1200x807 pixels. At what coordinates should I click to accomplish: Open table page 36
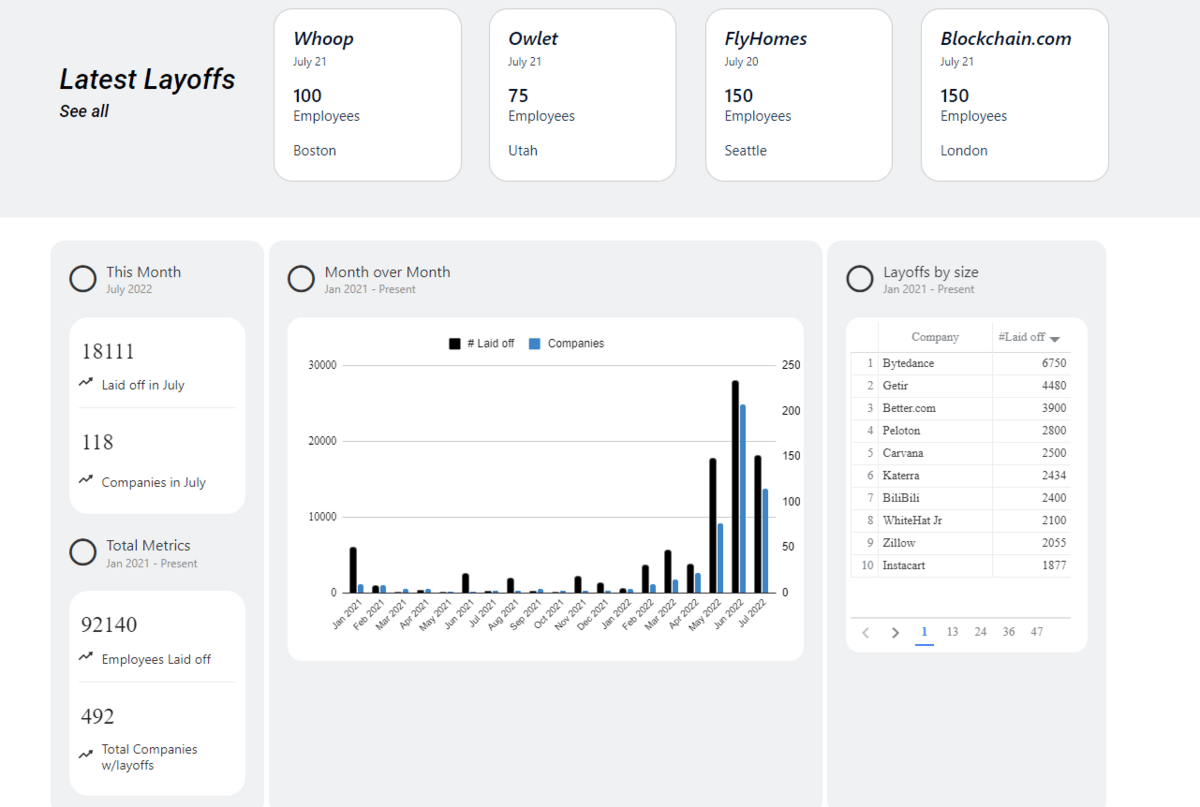pos(1008,632)
